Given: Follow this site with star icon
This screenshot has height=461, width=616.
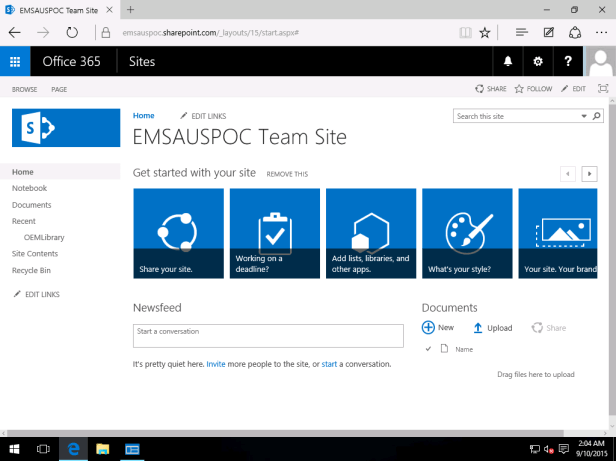Looking at the screenshot, I should click(x=520, y=89).
